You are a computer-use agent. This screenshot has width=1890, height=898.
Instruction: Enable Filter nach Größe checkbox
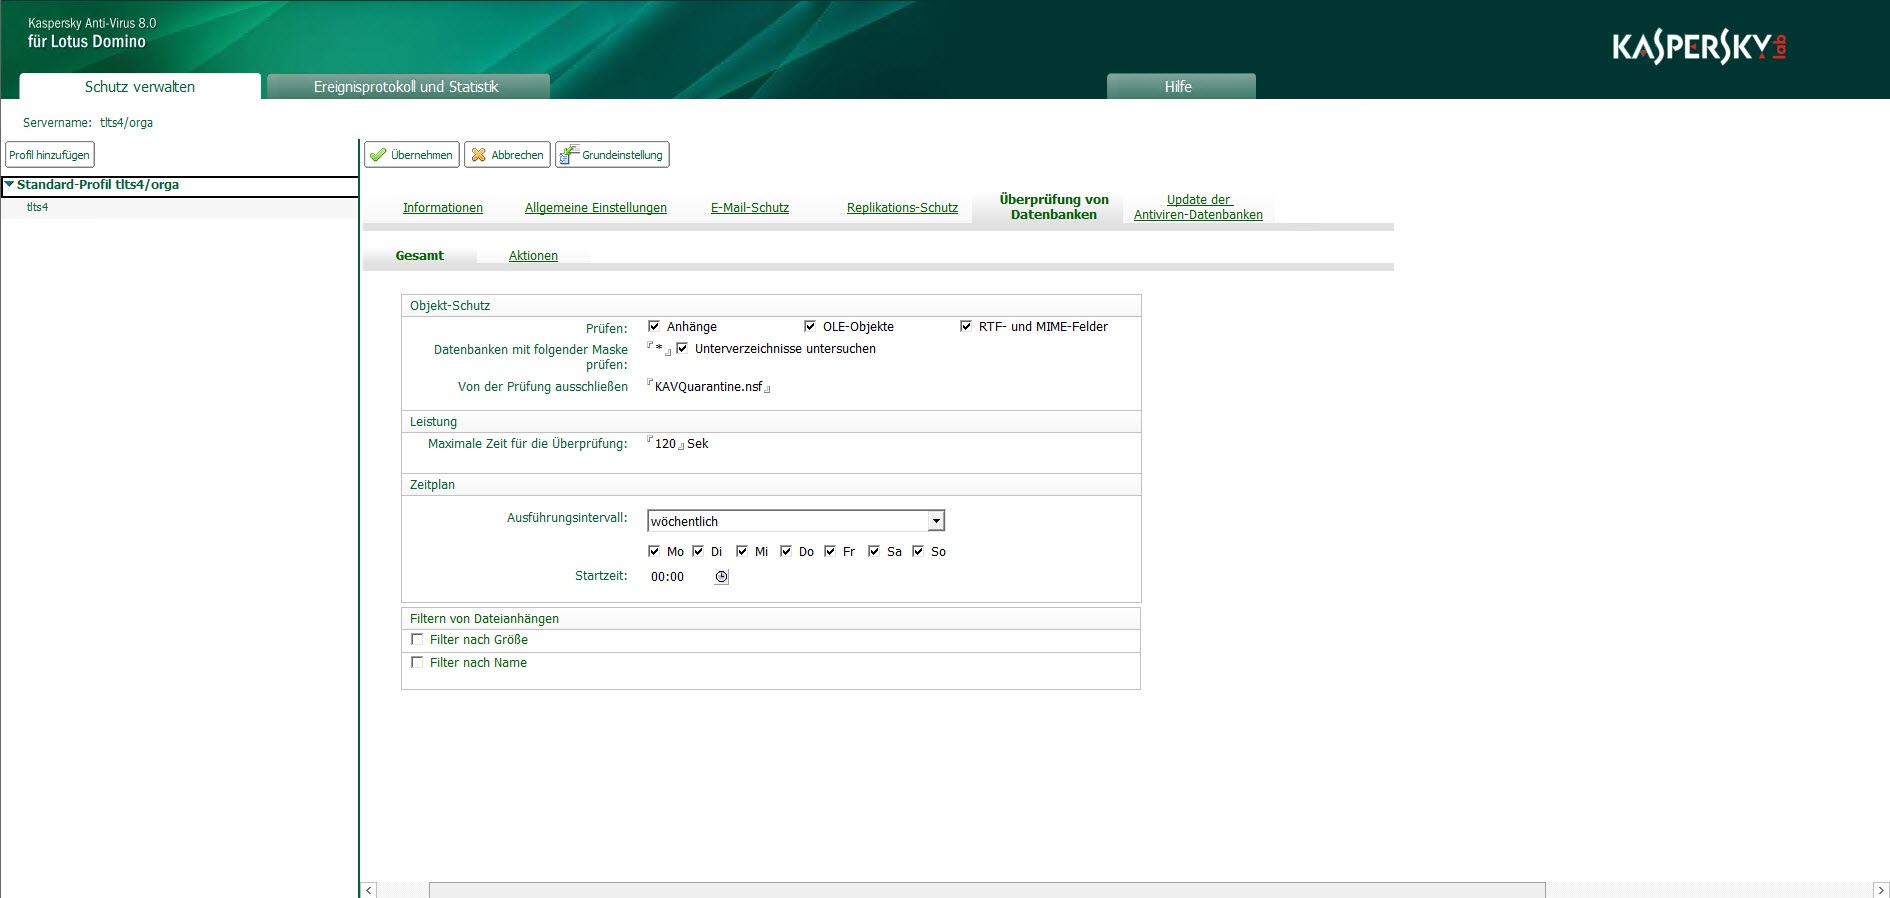[417, 639]
